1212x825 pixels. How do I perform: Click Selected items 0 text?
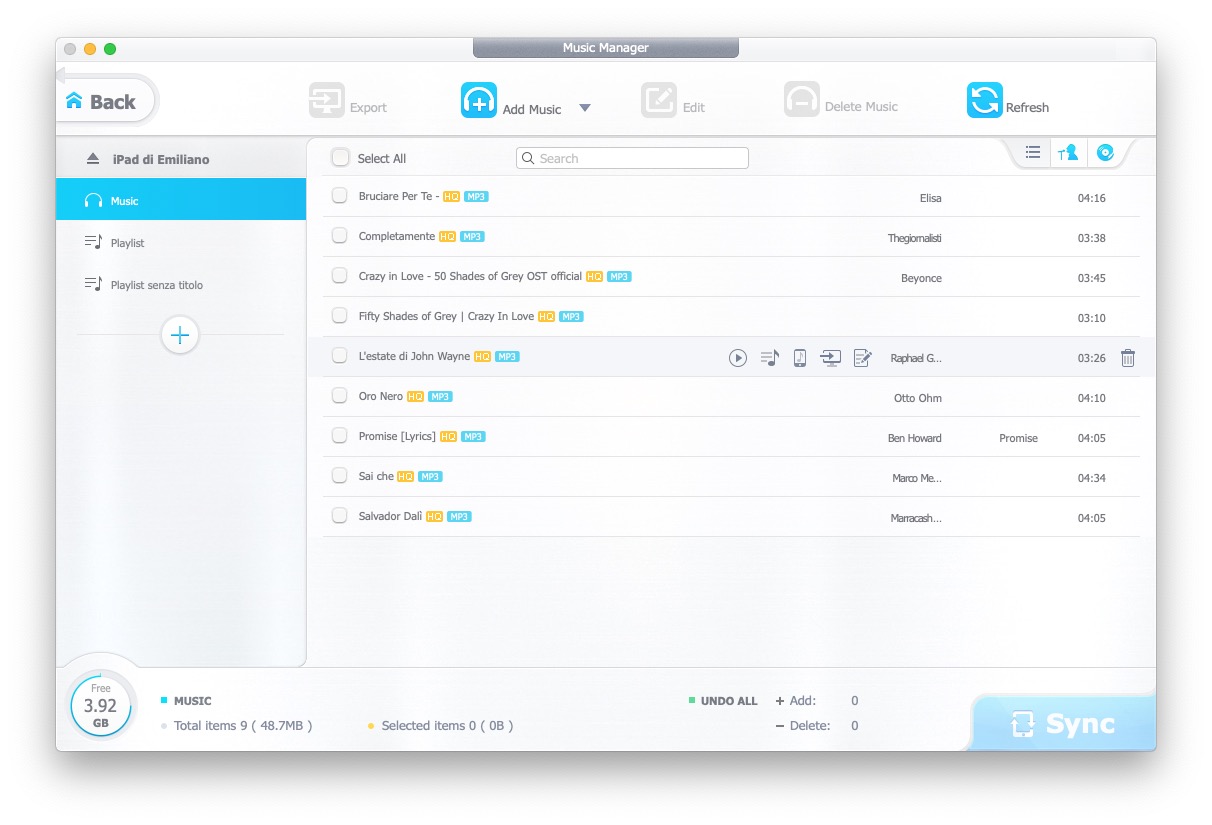tap(447, 725)
